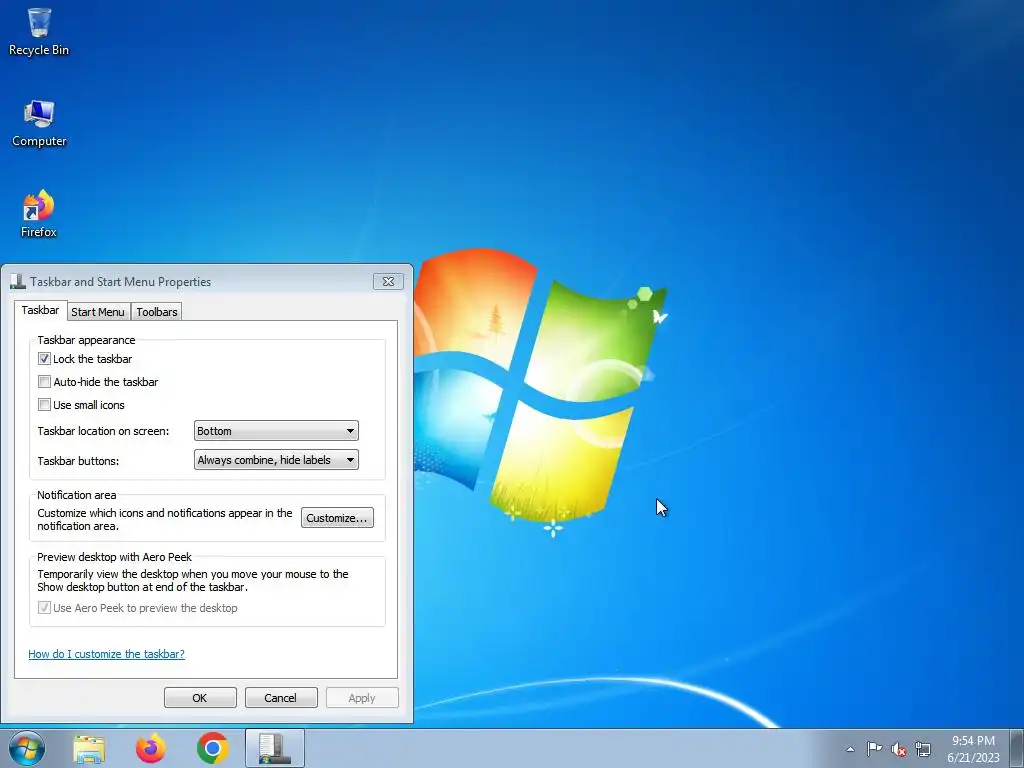Launch Windows Explorer from the taskbar

point(89,748)
